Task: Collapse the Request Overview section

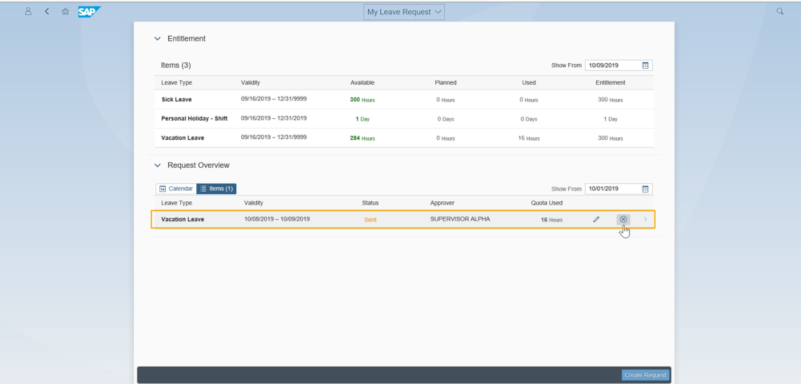Action: click(157, 165)
